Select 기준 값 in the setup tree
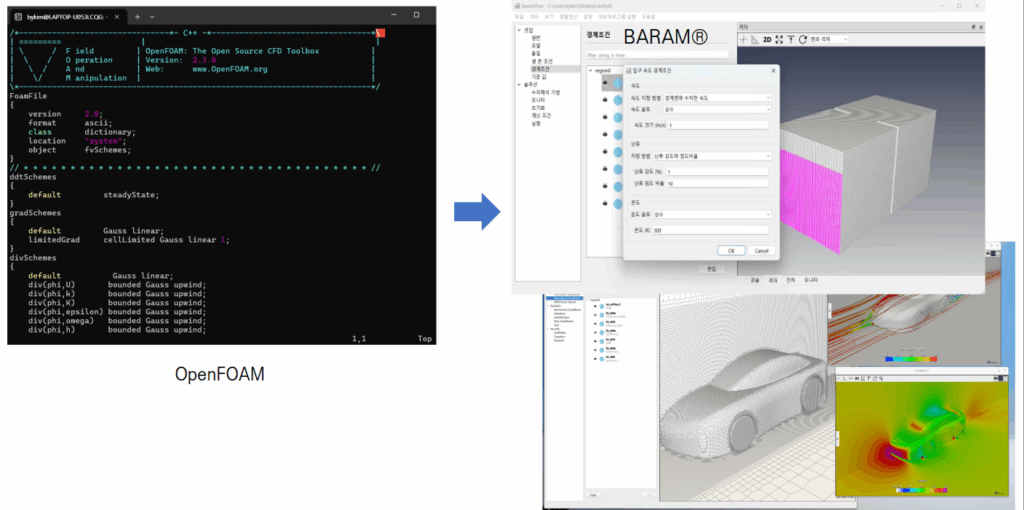The image size is (1024, 510). [x=538, y=76]
